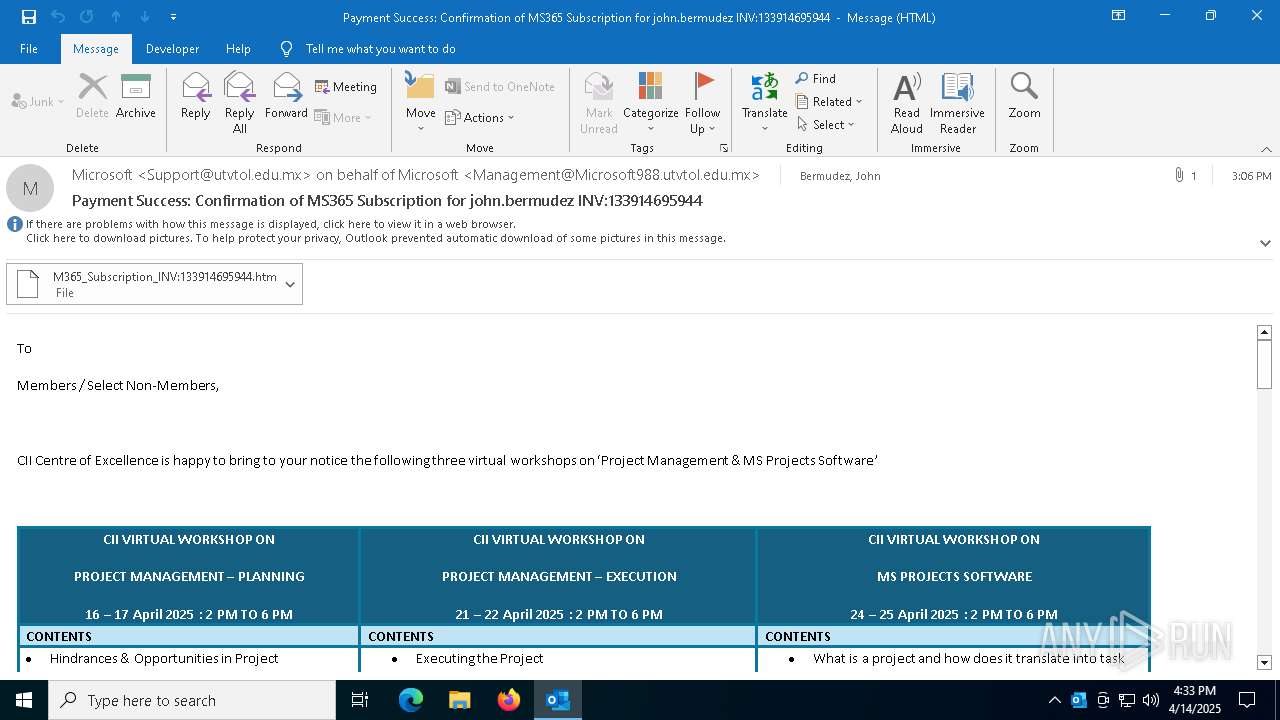This screenshot has width=1280, height=720.
Task: Open the Categorize color menu
Action: tap(651, 103)
